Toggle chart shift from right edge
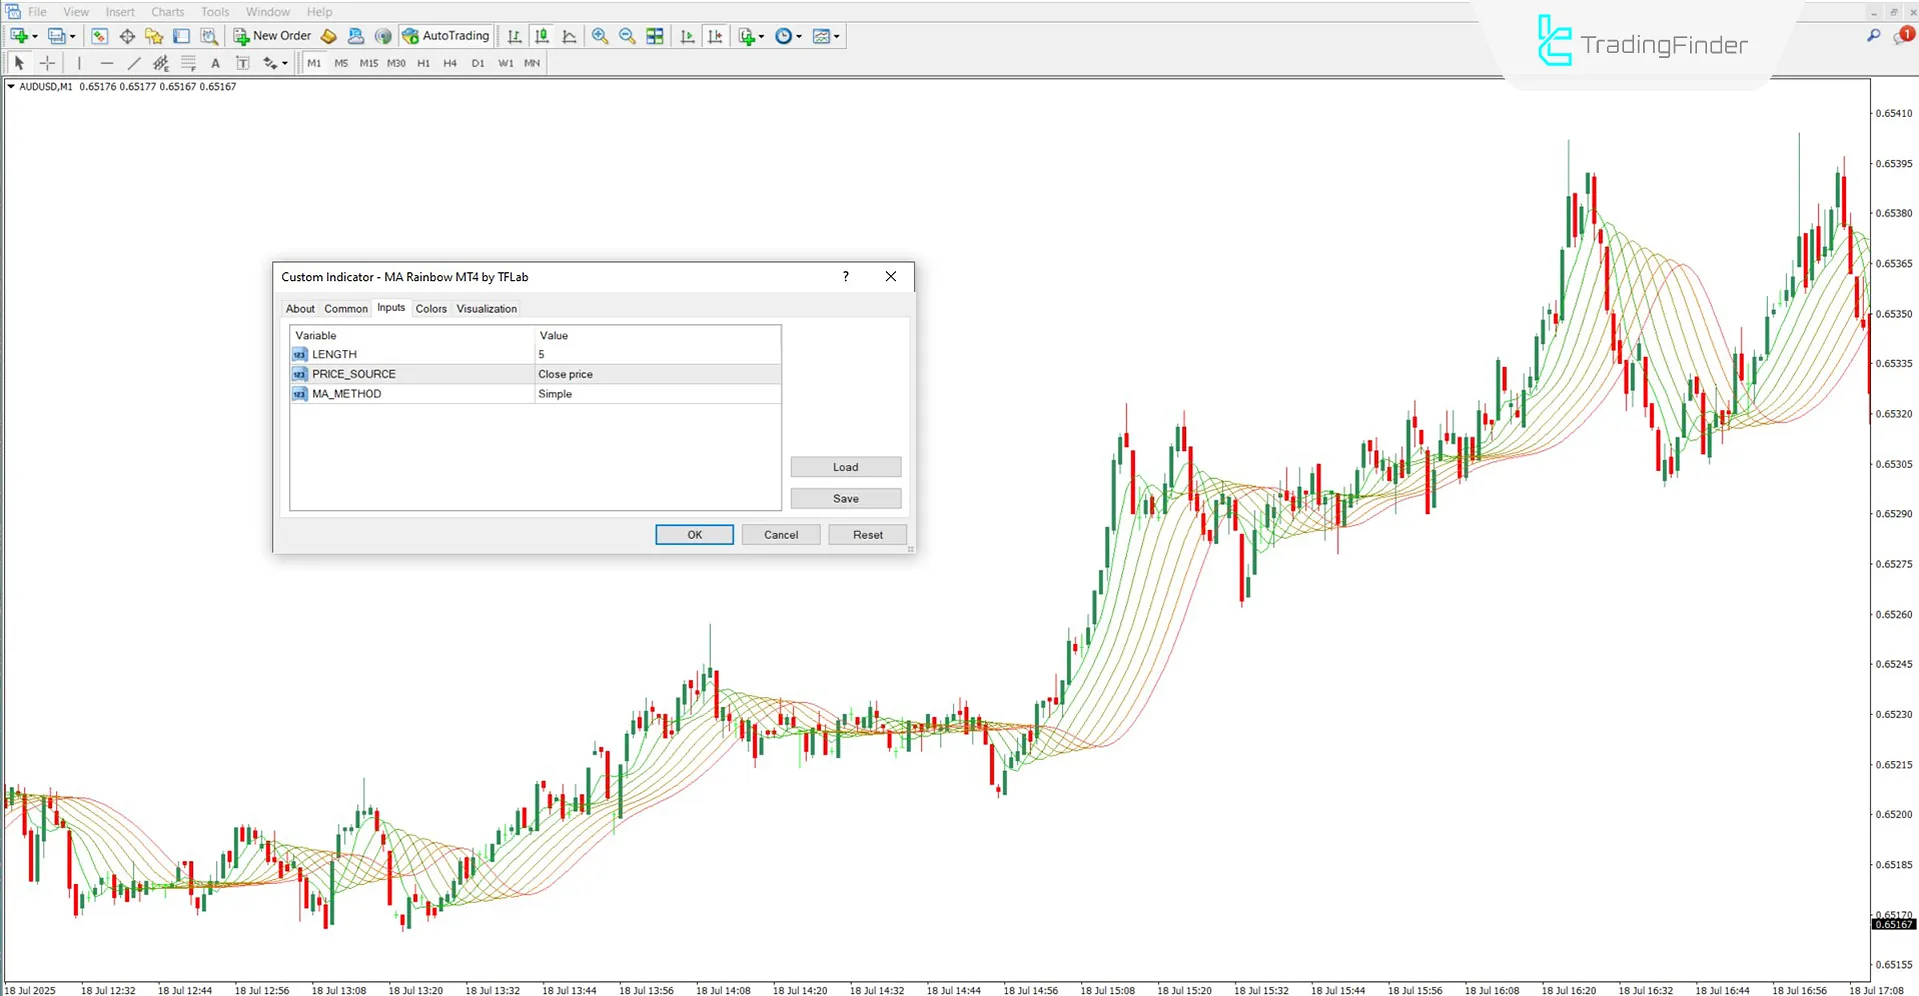The image size is (1919, 996). pos(715,36)
